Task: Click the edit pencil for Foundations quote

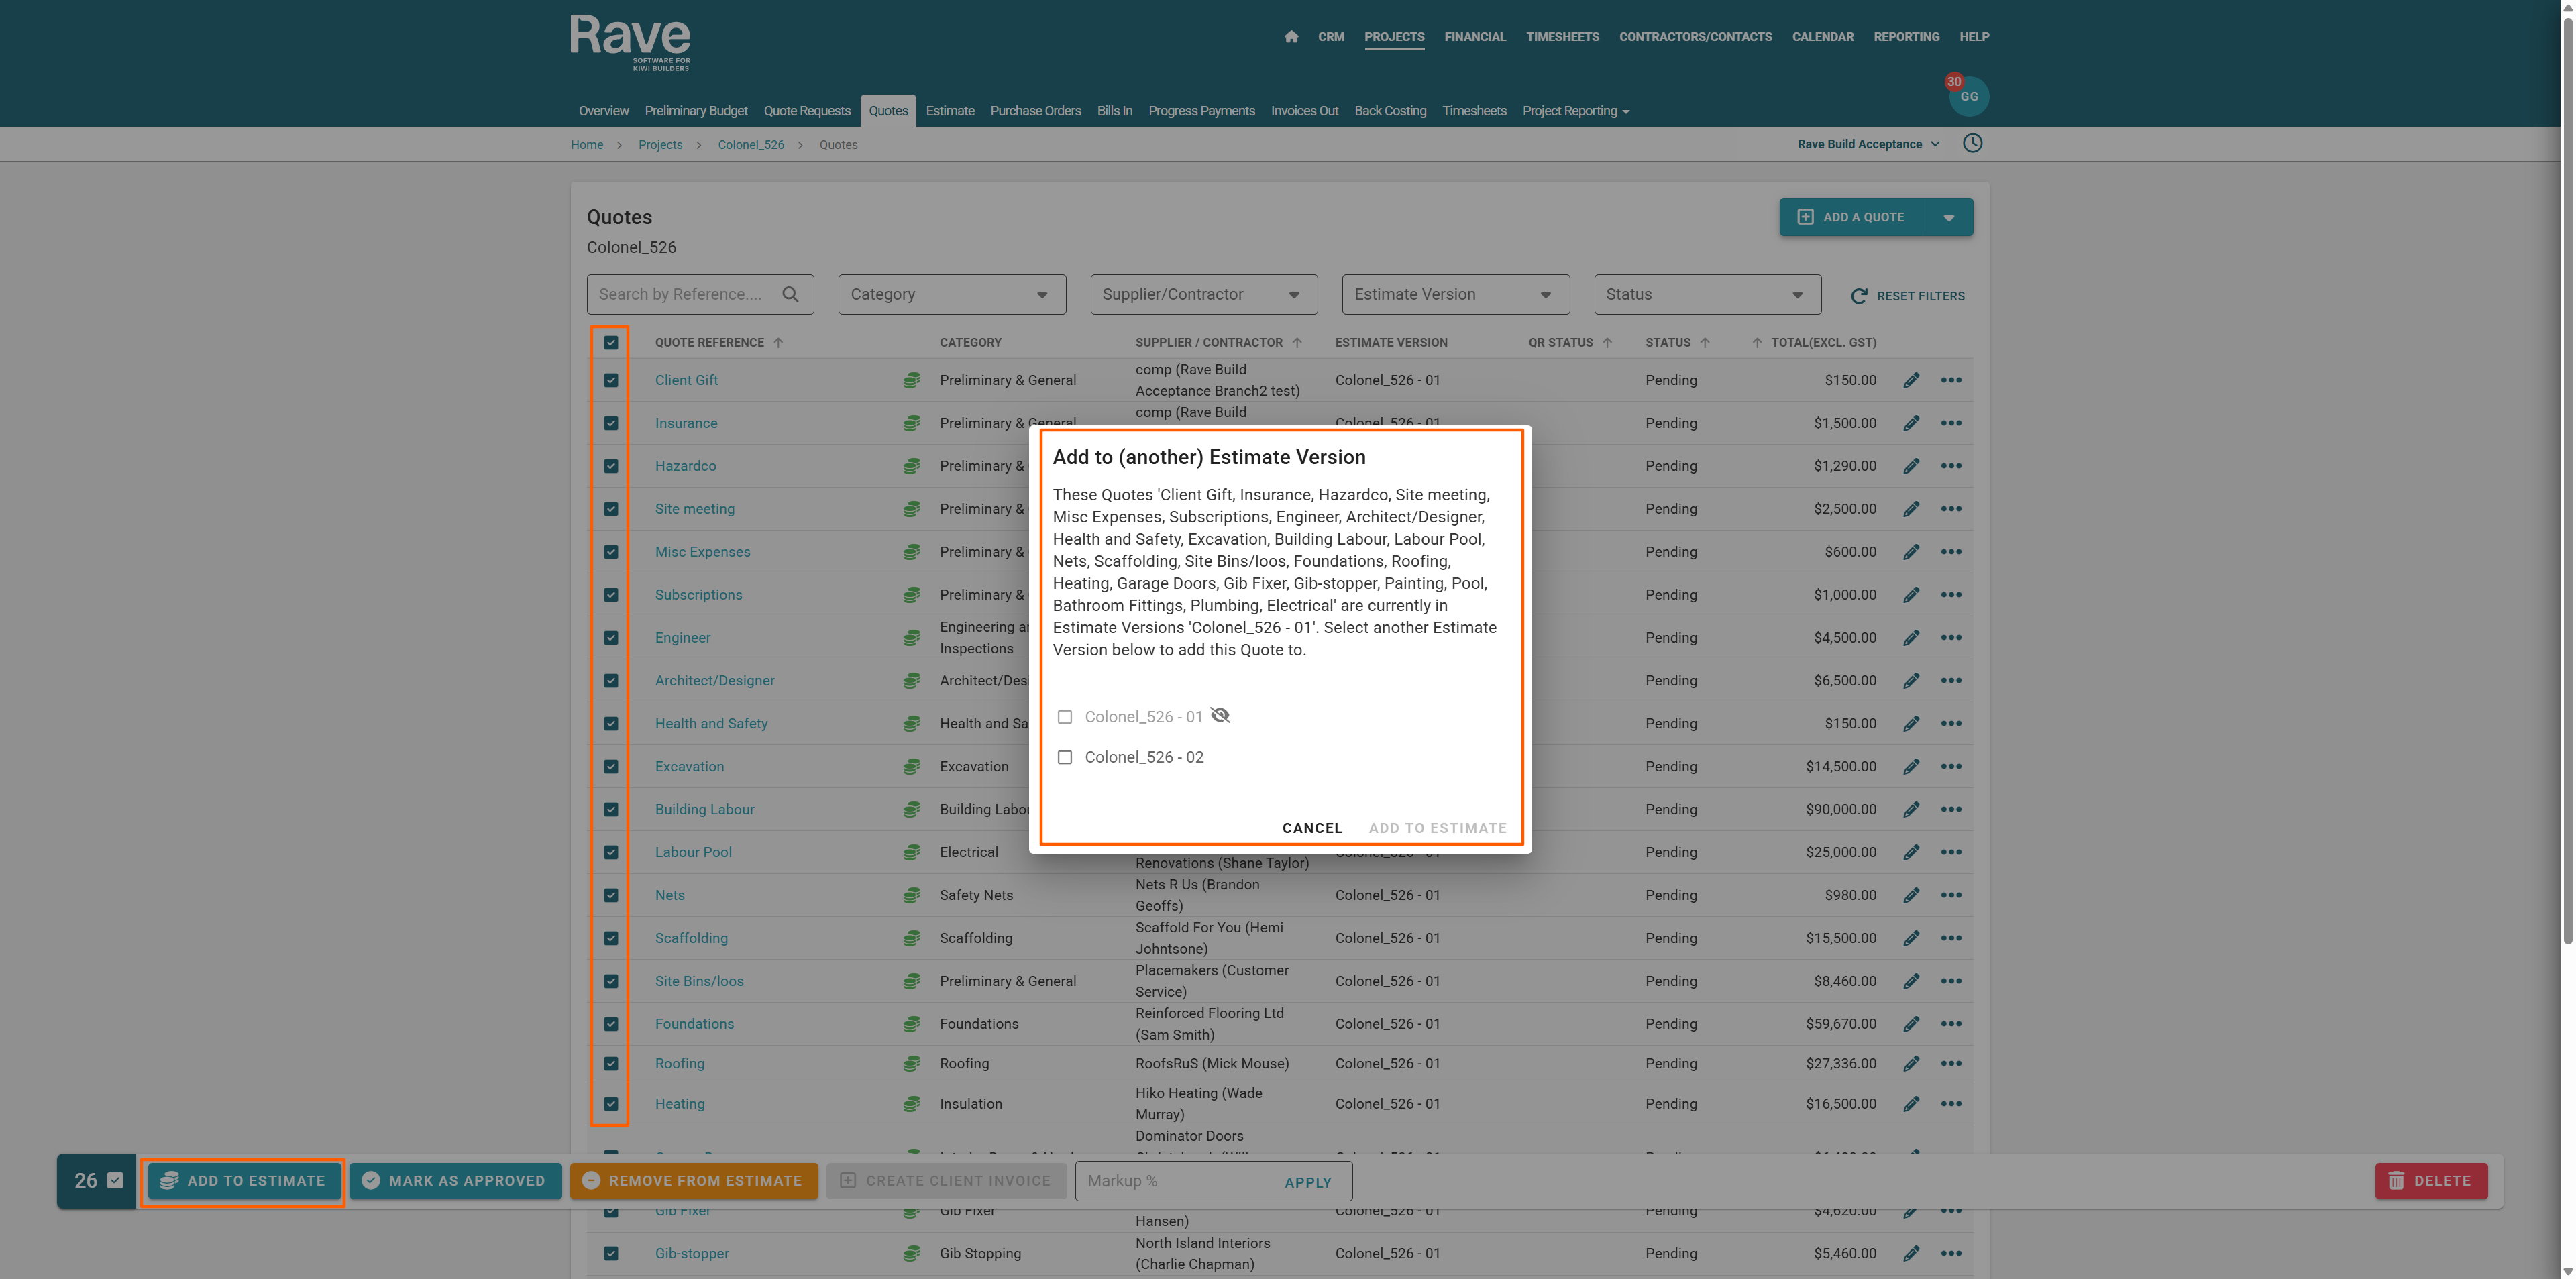Action: click(1911, 1024)
